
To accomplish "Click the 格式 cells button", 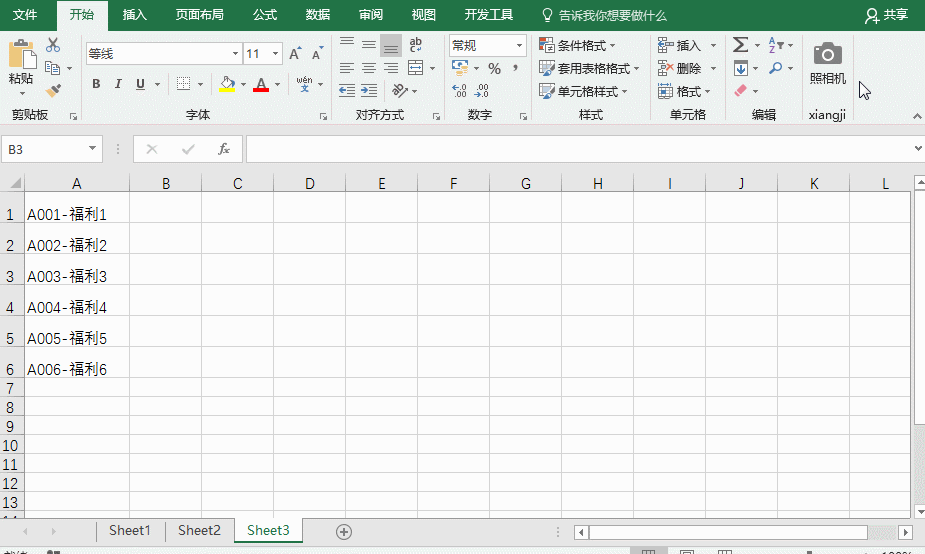I will point(684,91).
